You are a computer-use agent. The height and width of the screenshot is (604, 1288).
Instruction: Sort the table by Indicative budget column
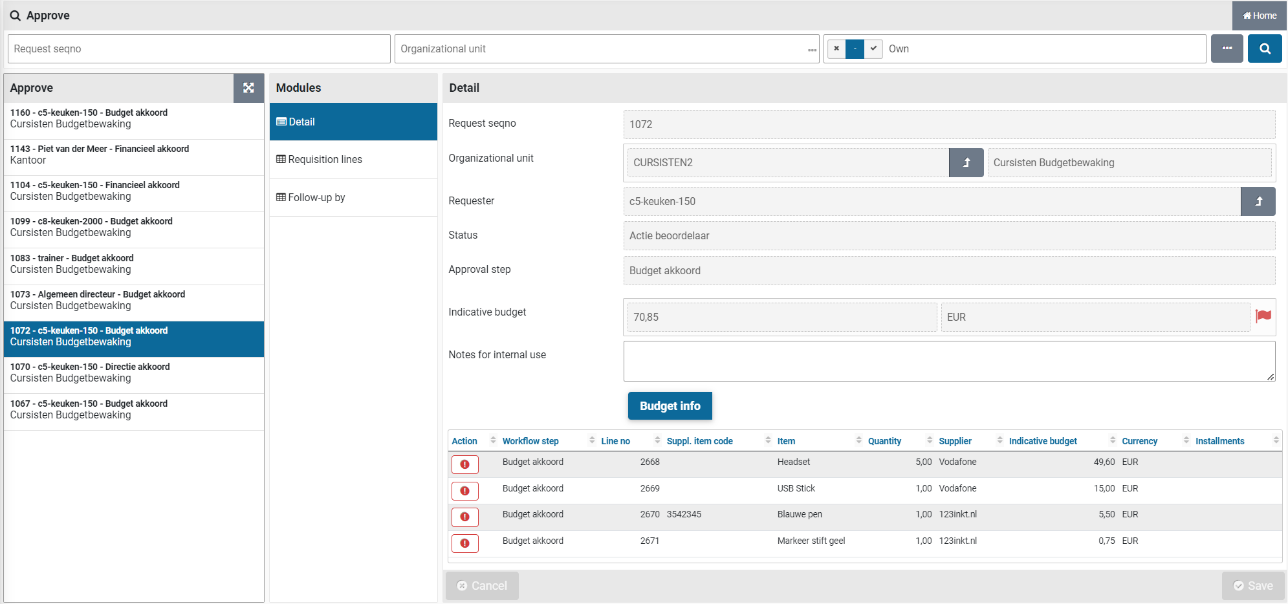1043,441
